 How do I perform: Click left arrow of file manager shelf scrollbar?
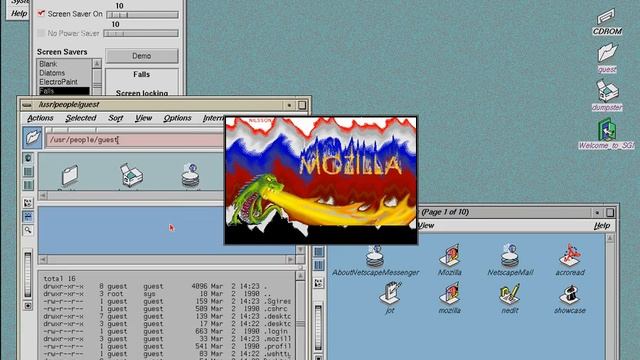43,196
